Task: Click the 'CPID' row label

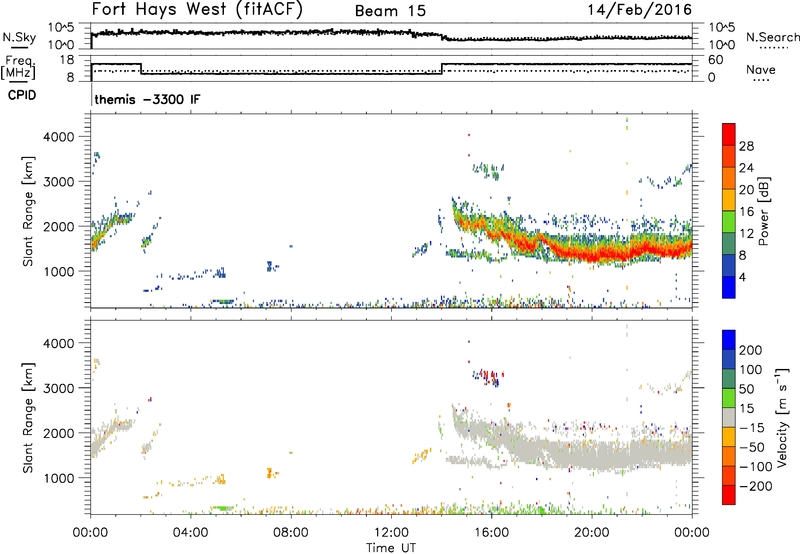Action: [22, 95]
